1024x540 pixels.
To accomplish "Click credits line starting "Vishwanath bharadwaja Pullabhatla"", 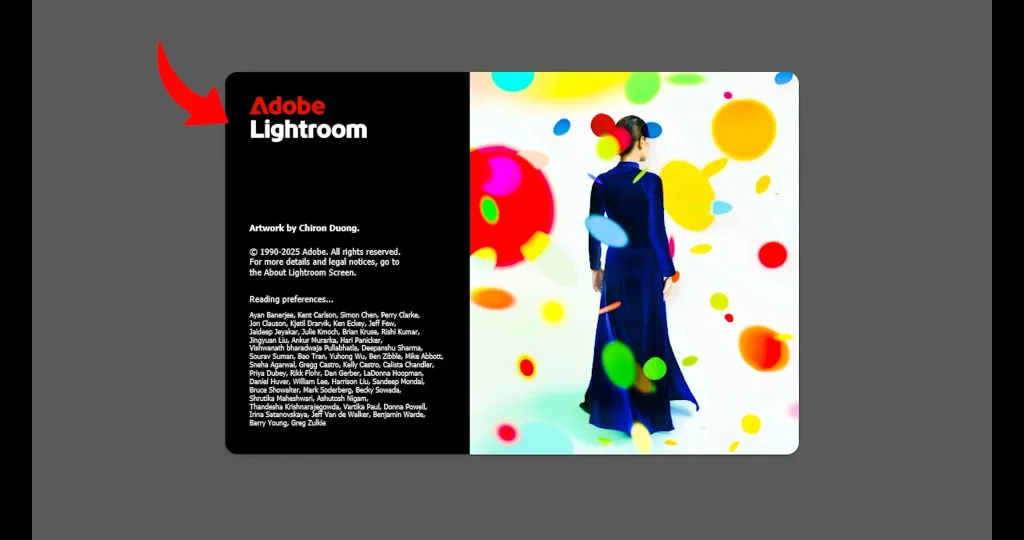I will 335,348.
